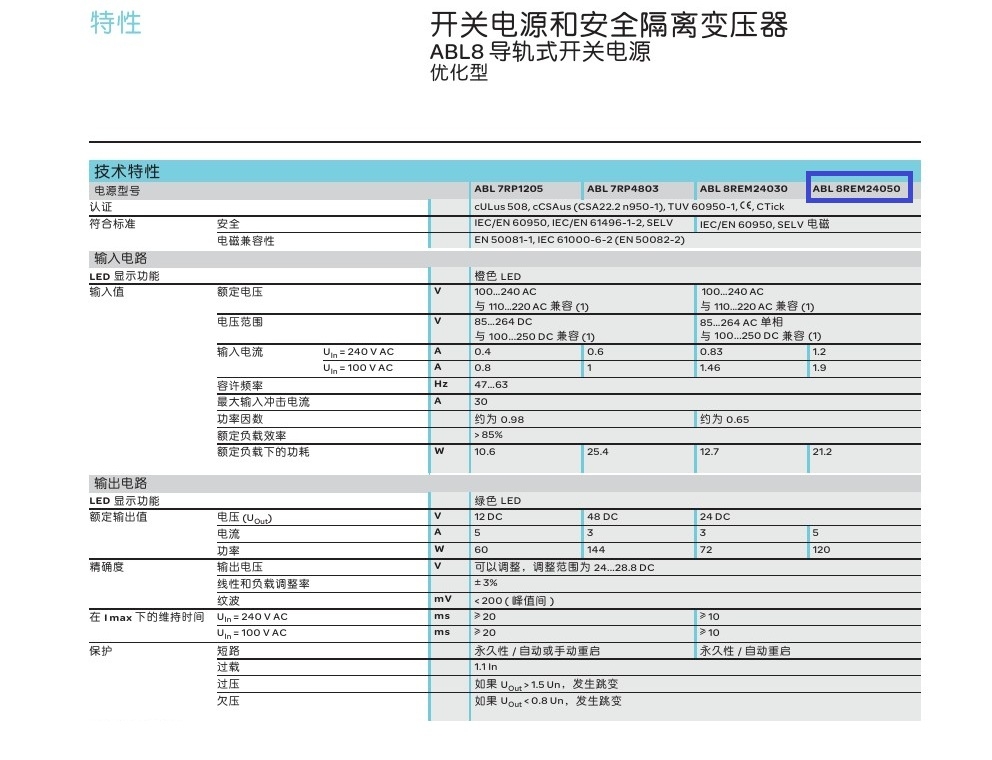The height and width of the screenshot is (760, 992).
Task: Click the 额定电压 row label
Action: pyautogui.click(x=240, y=292)
